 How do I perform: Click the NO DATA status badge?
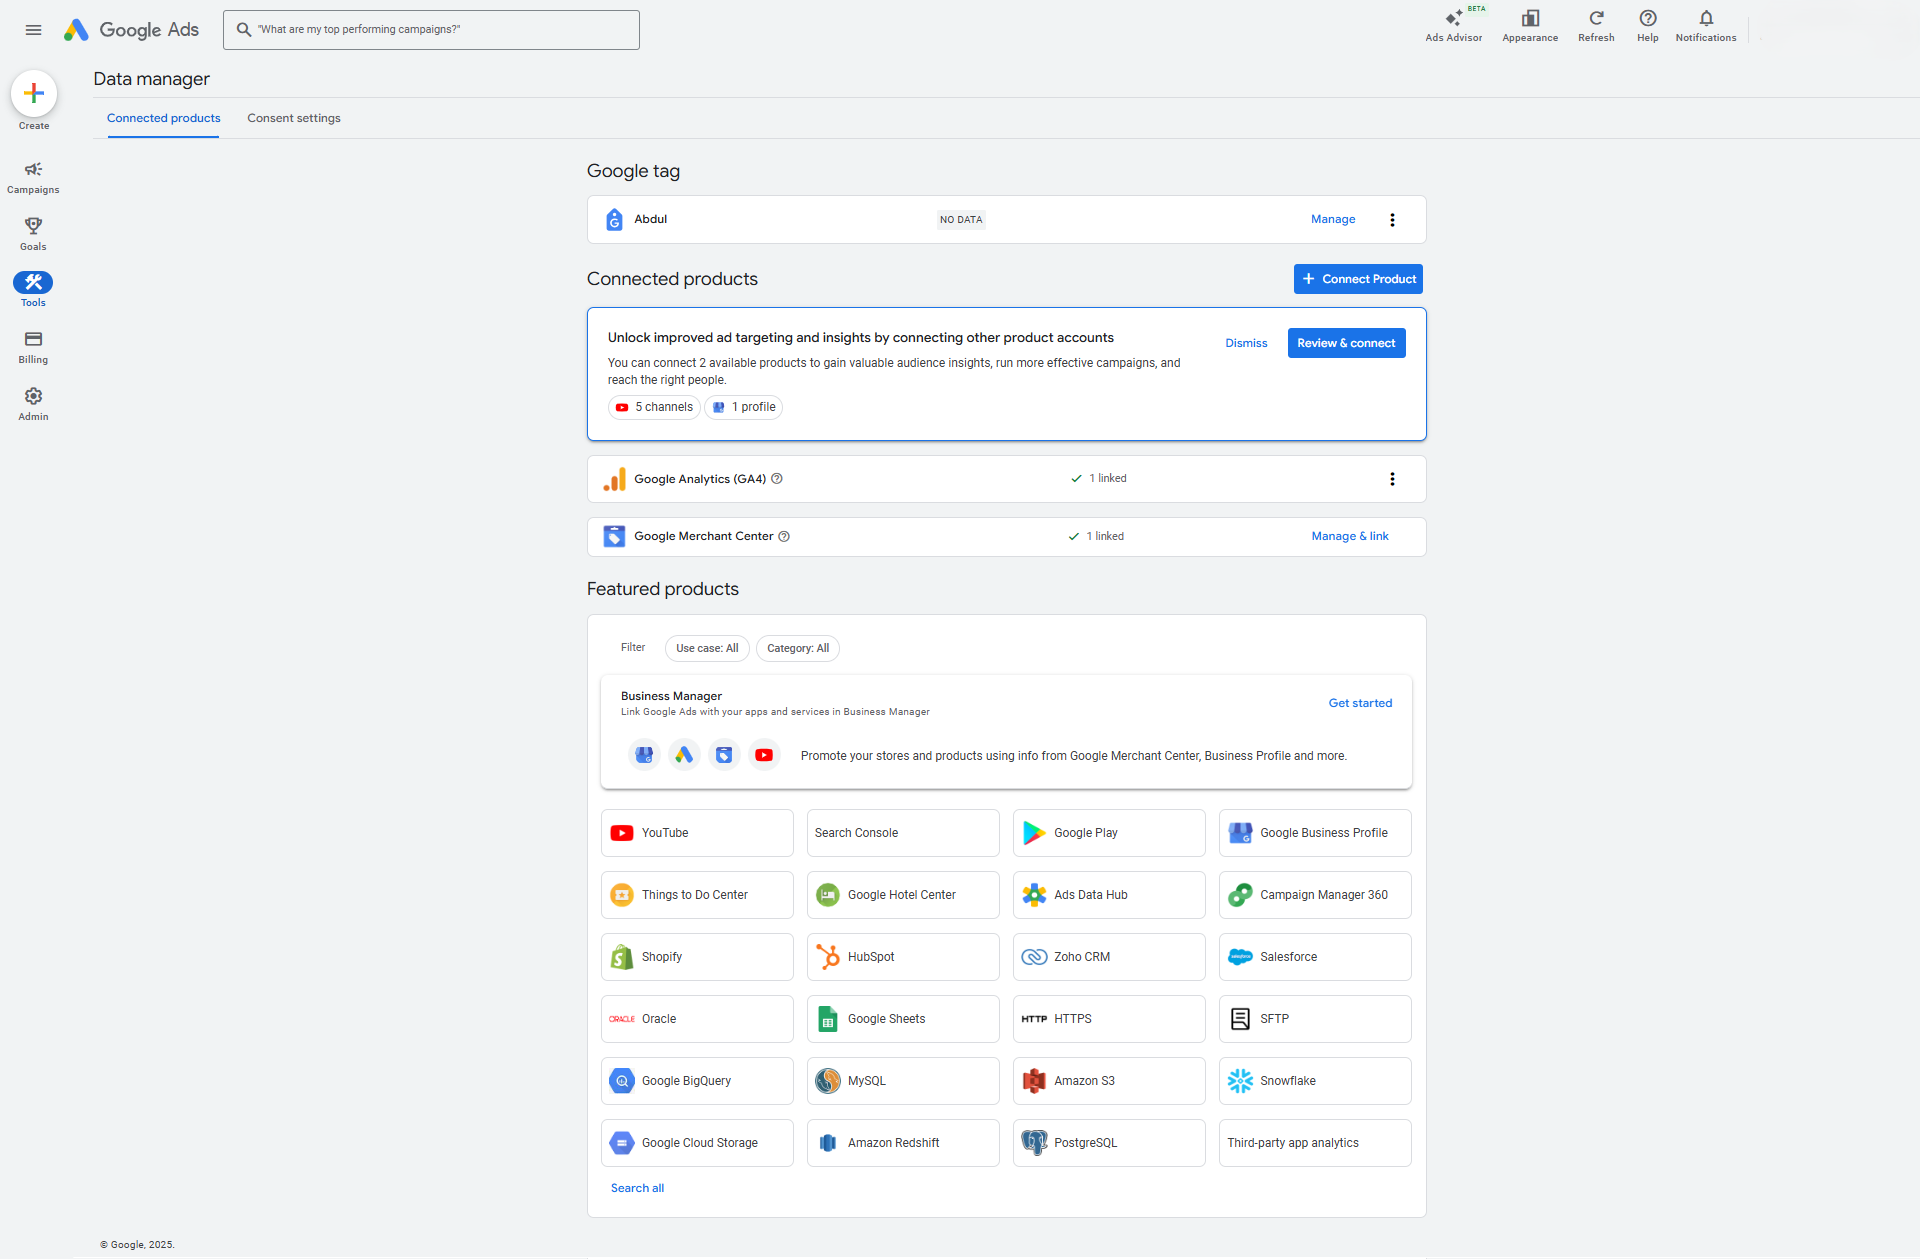(961, 220)
